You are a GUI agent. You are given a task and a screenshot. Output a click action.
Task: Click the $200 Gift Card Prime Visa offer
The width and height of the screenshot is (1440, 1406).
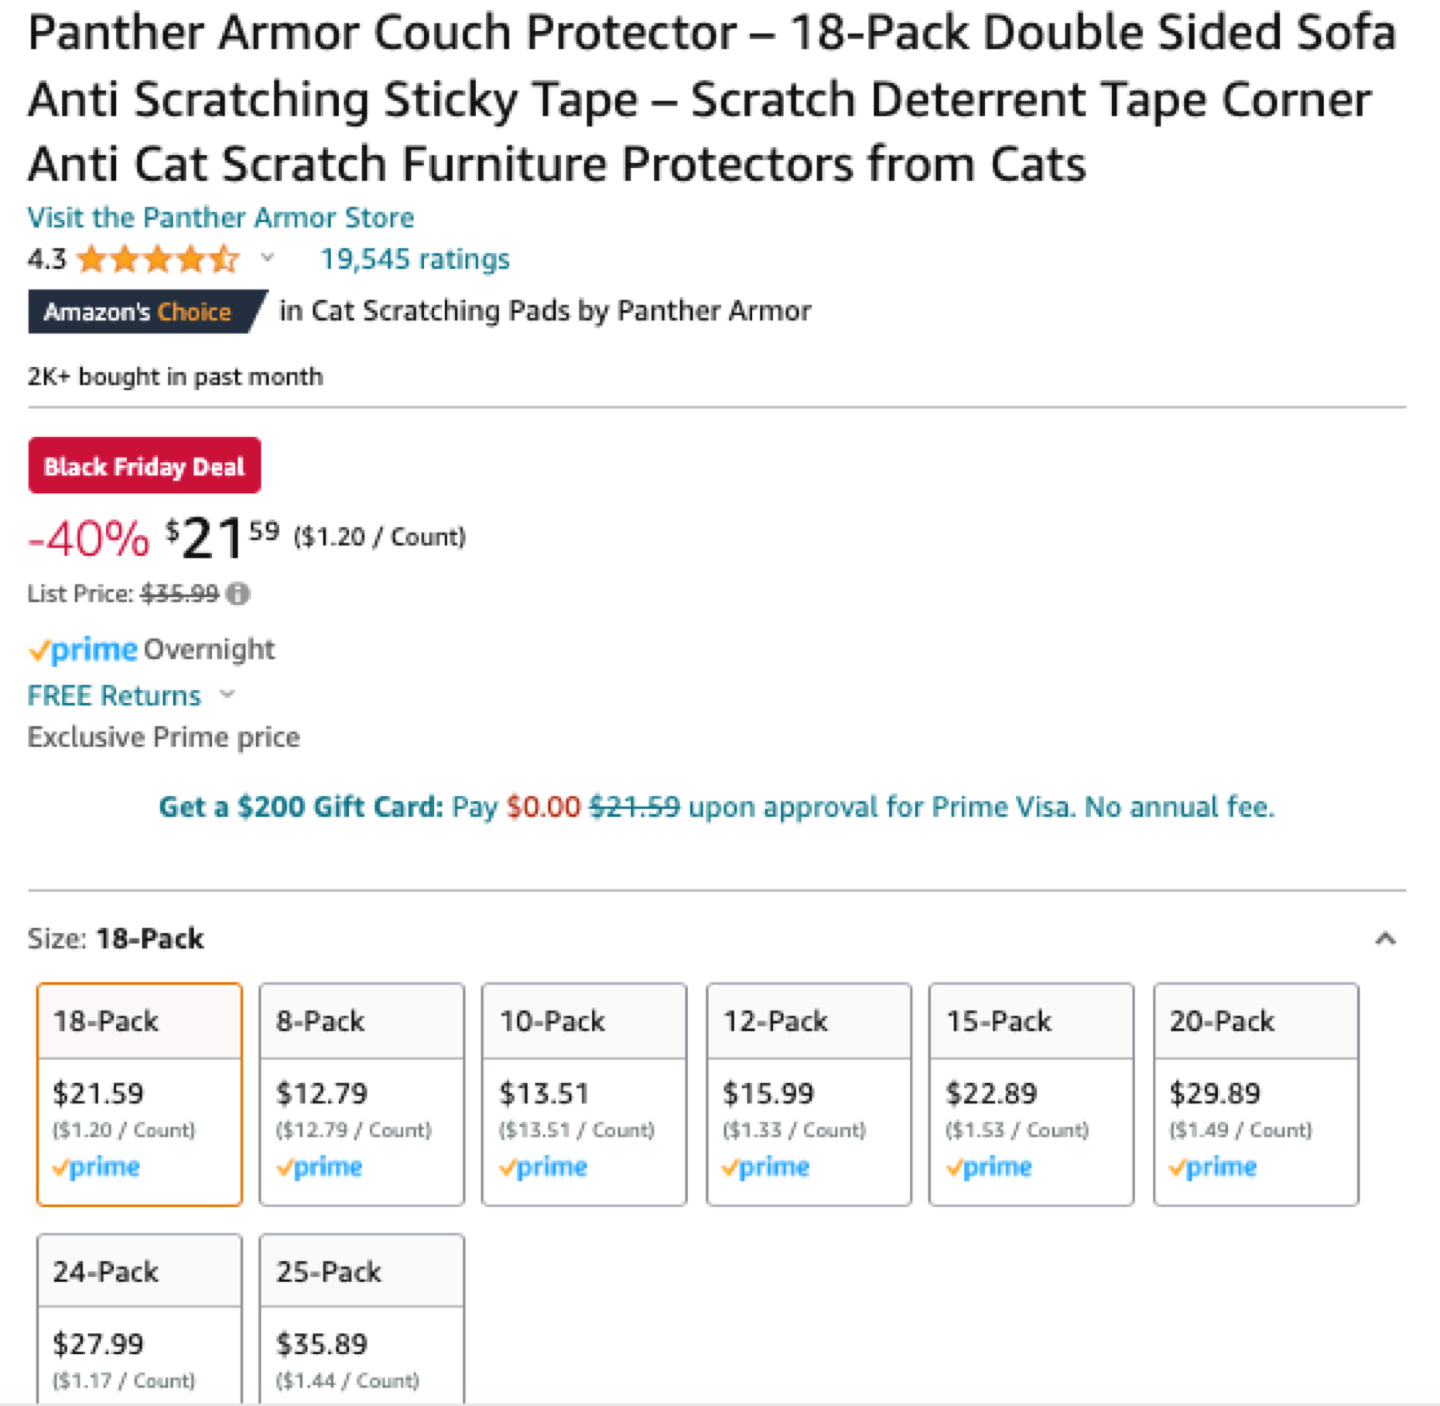716,807
